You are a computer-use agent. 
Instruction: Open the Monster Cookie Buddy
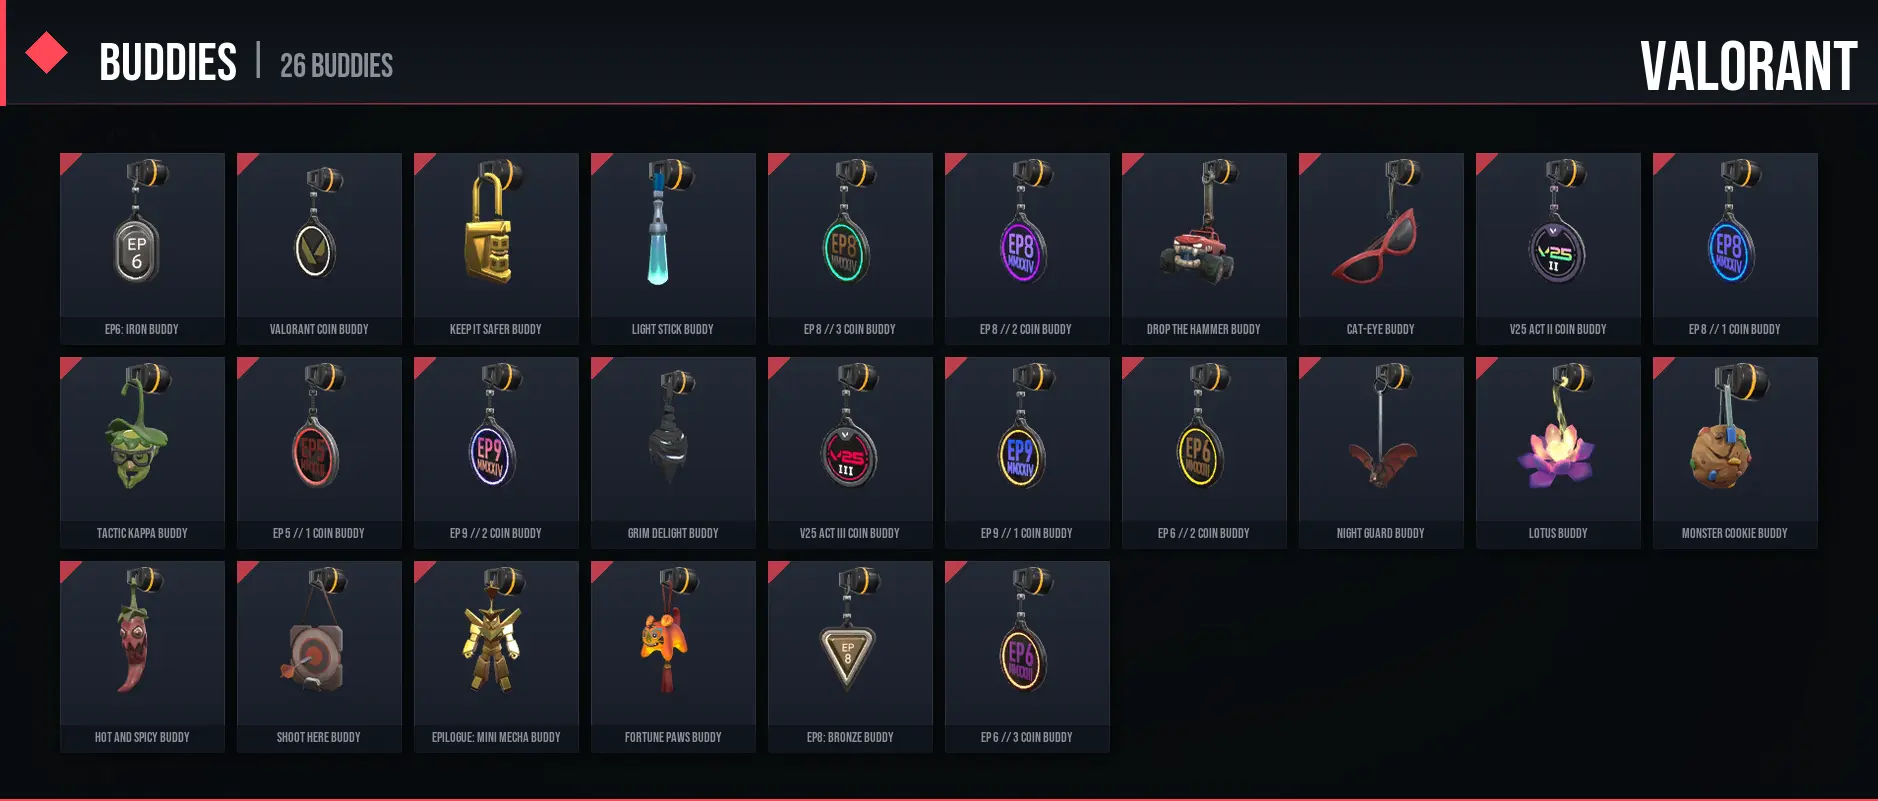[1735, 452]
